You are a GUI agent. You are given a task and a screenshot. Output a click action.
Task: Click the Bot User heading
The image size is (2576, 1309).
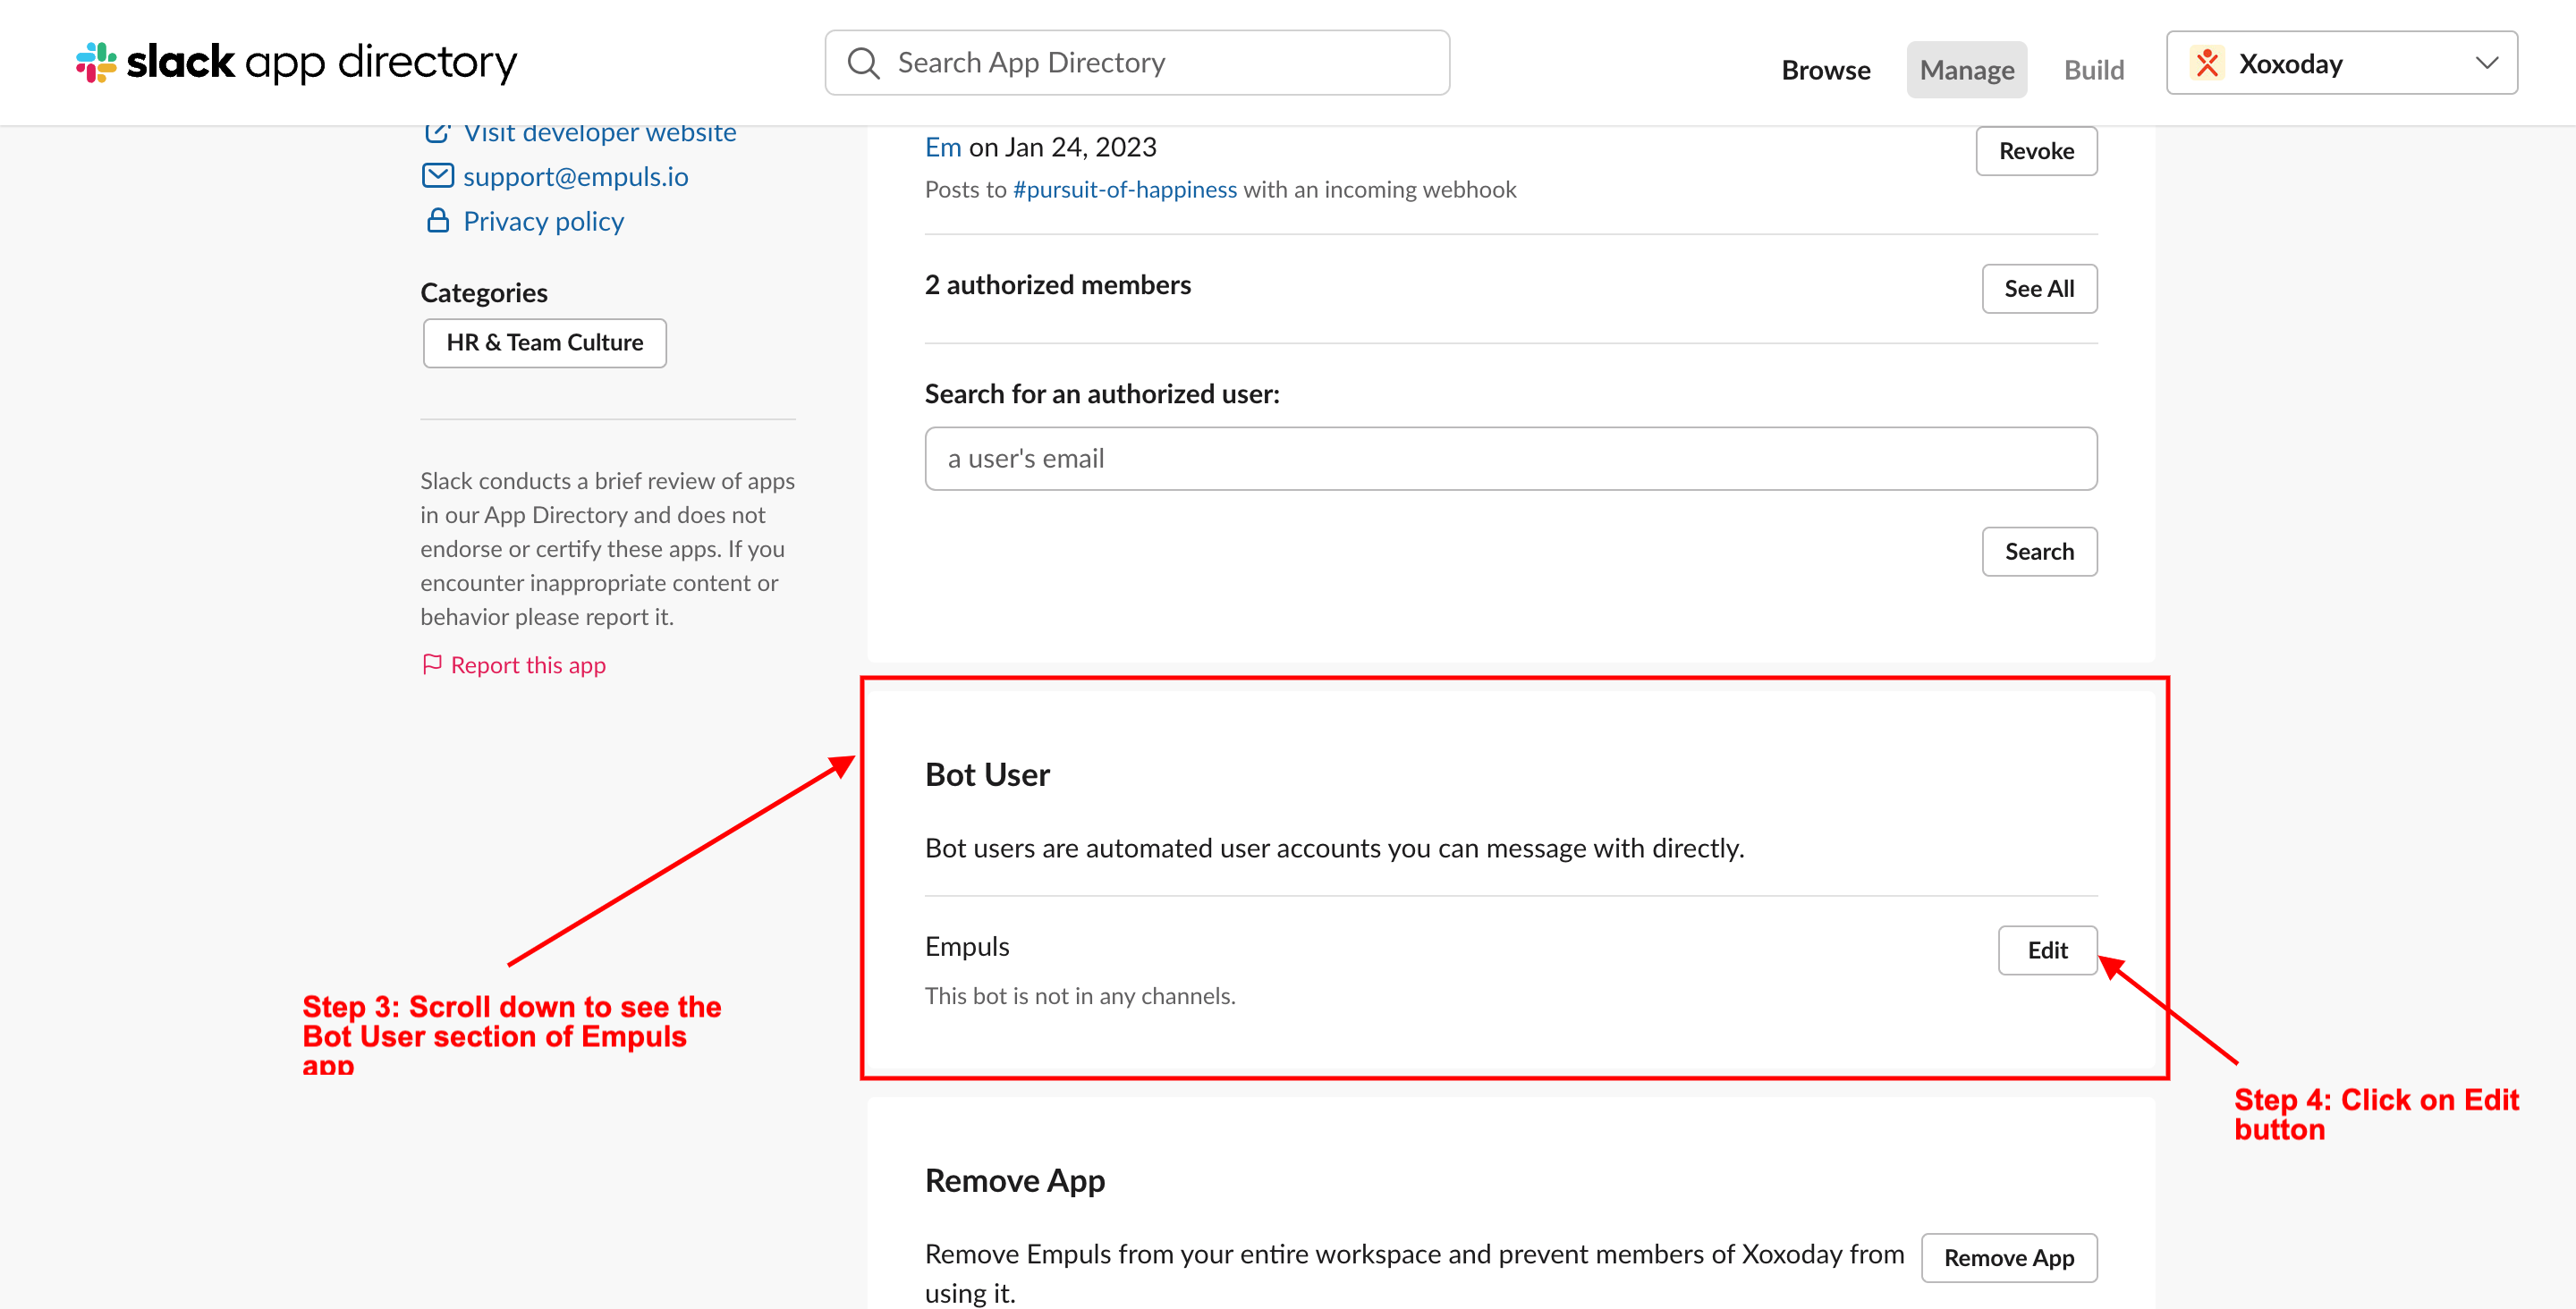[986, 775]
